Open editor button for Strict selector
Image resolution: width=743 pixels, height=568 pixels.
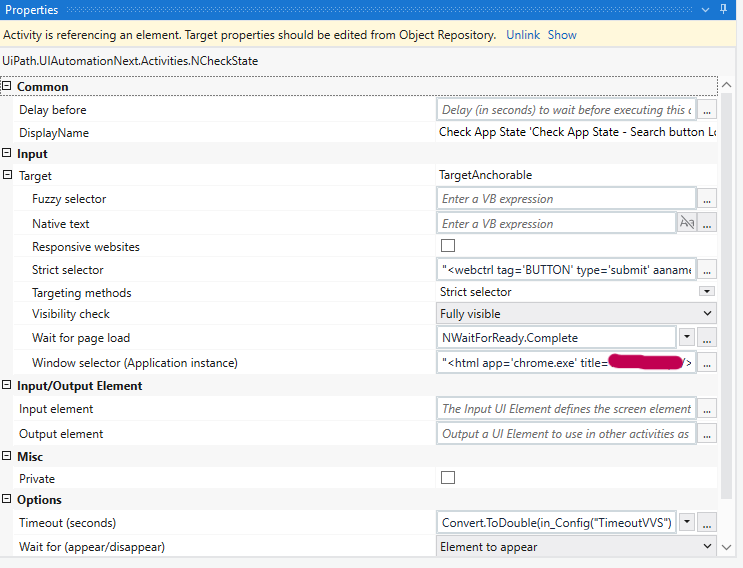(x=707, y=269)
